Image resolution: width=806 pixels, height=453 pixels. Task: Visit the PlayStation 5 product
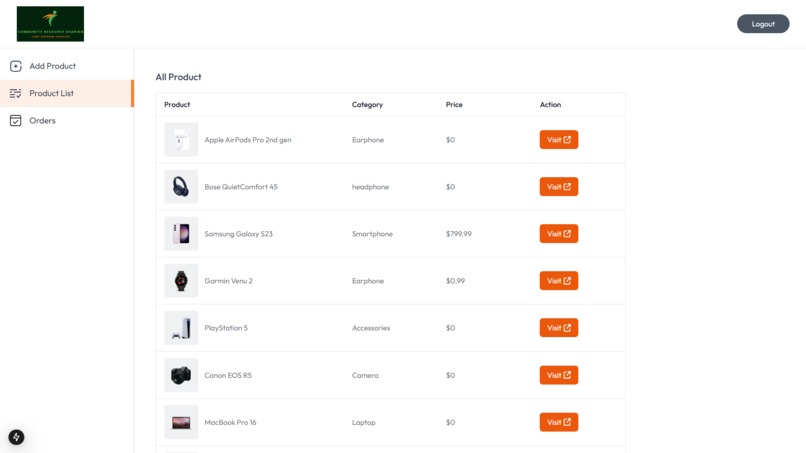[559, 328]
